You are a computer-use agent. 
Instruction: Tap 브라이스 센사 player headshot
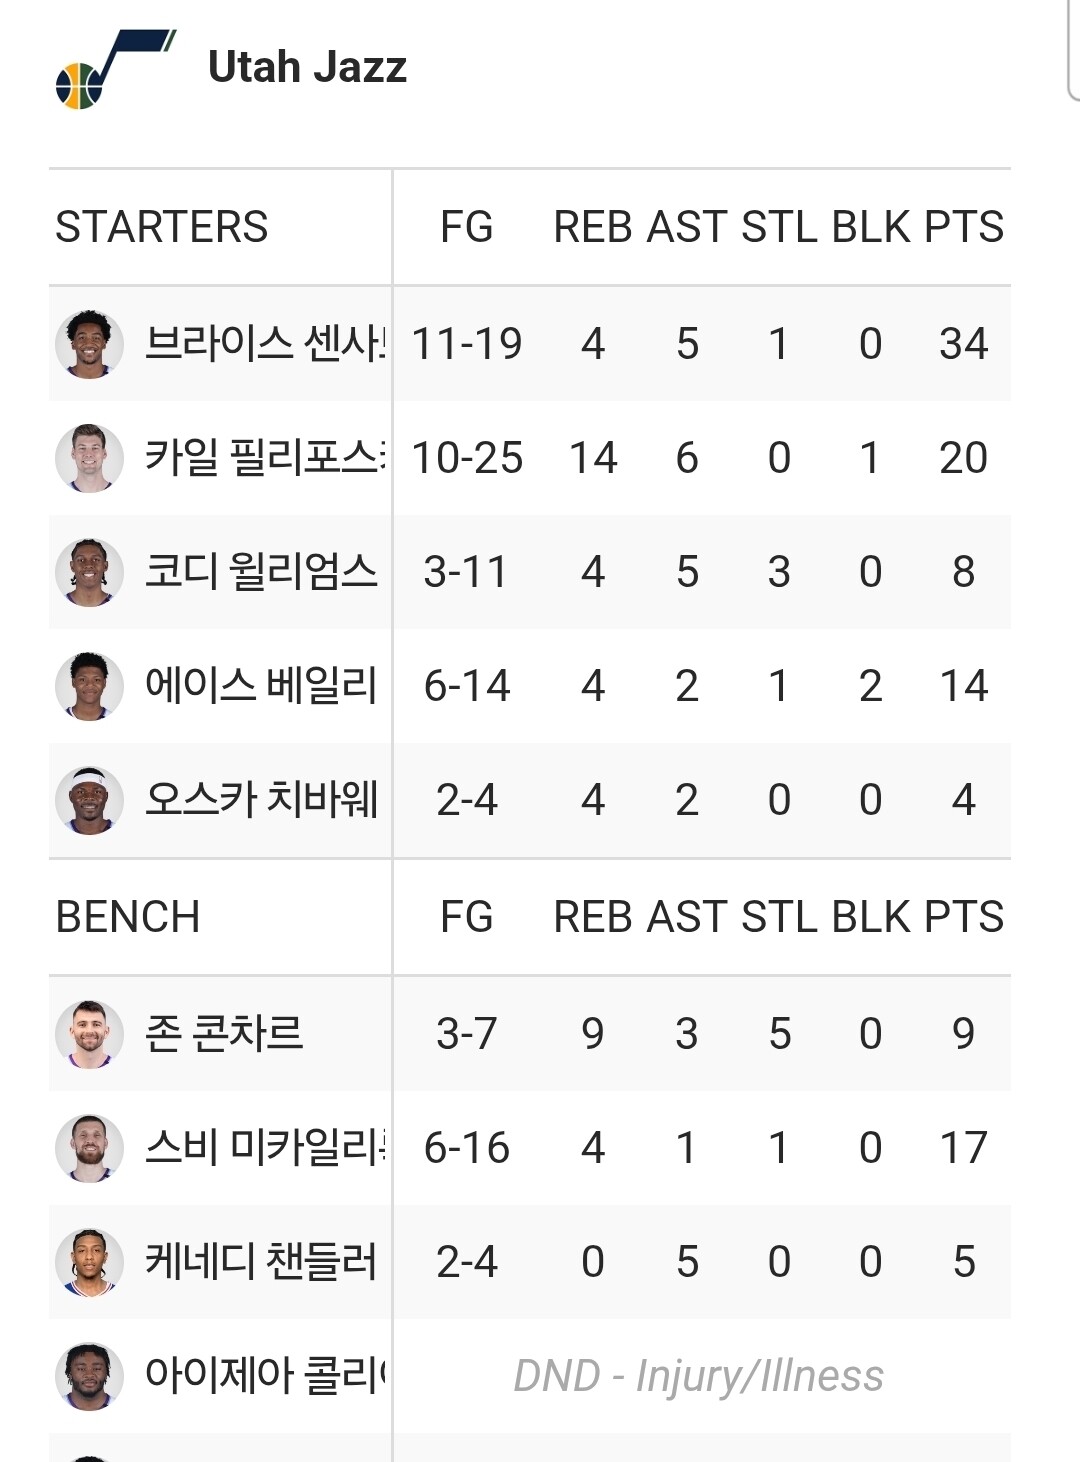pos(89,344)
